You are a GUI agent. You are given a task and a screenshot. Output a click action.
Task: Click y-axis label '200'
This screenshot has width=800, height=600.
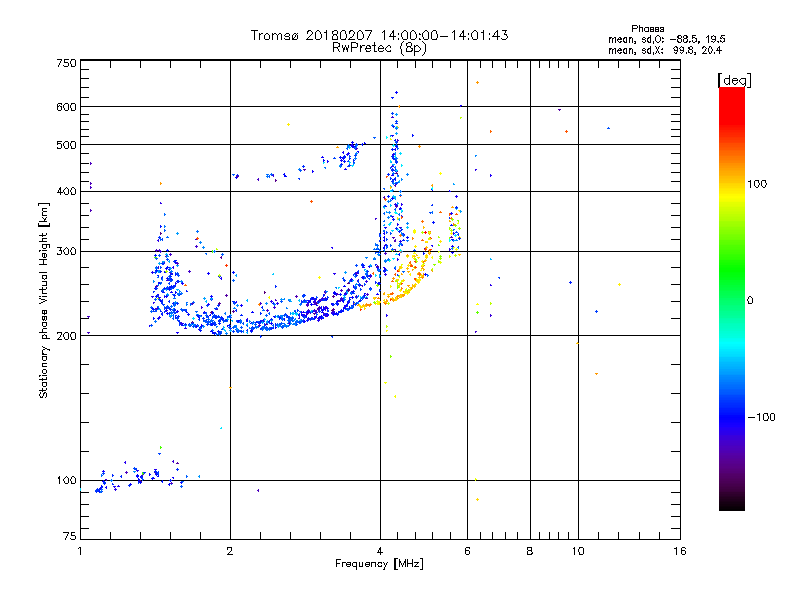(x=67, y=336)
